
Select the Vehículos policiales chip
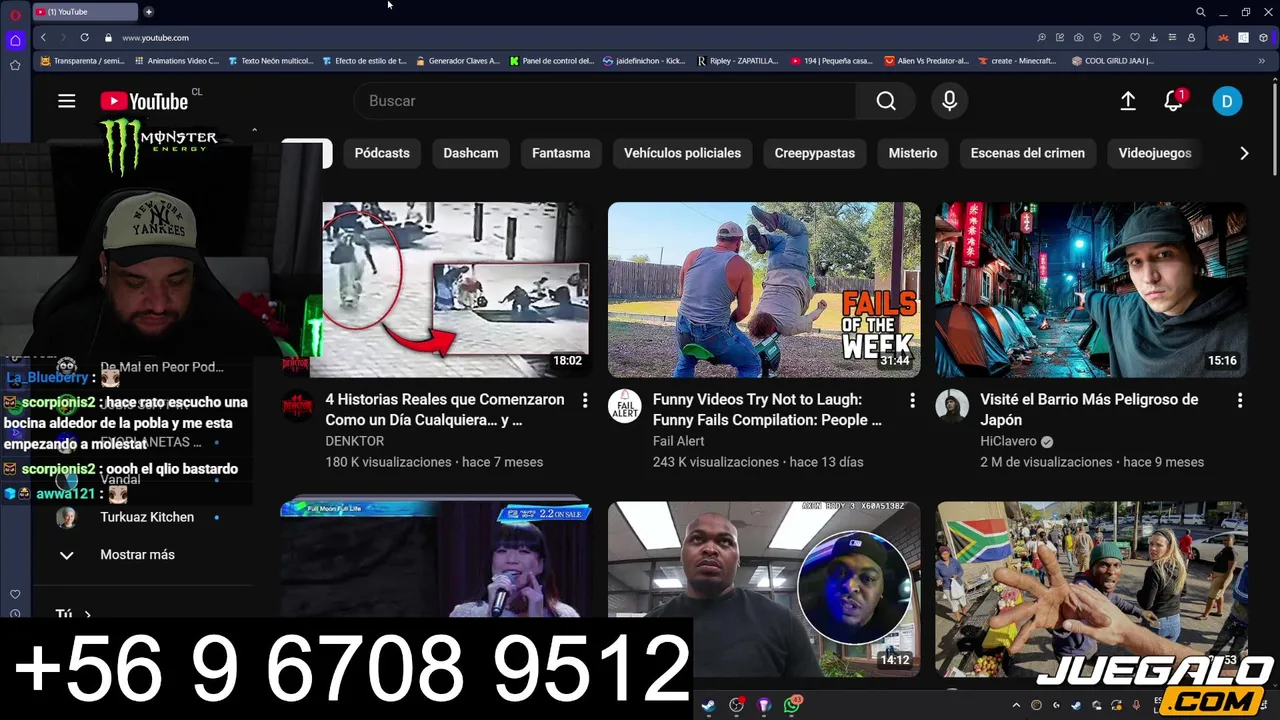pos(682,153)
